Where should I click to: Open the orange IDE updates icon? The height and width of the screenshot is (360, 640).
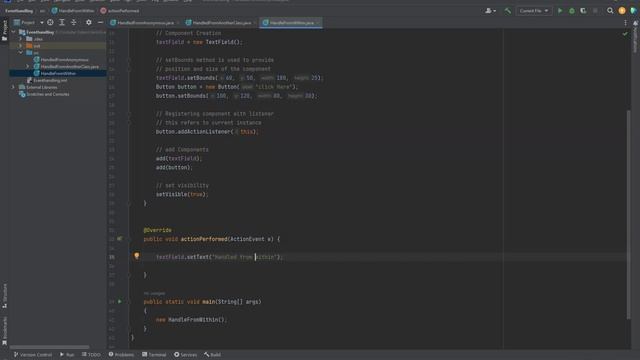(x=622, y=11)
